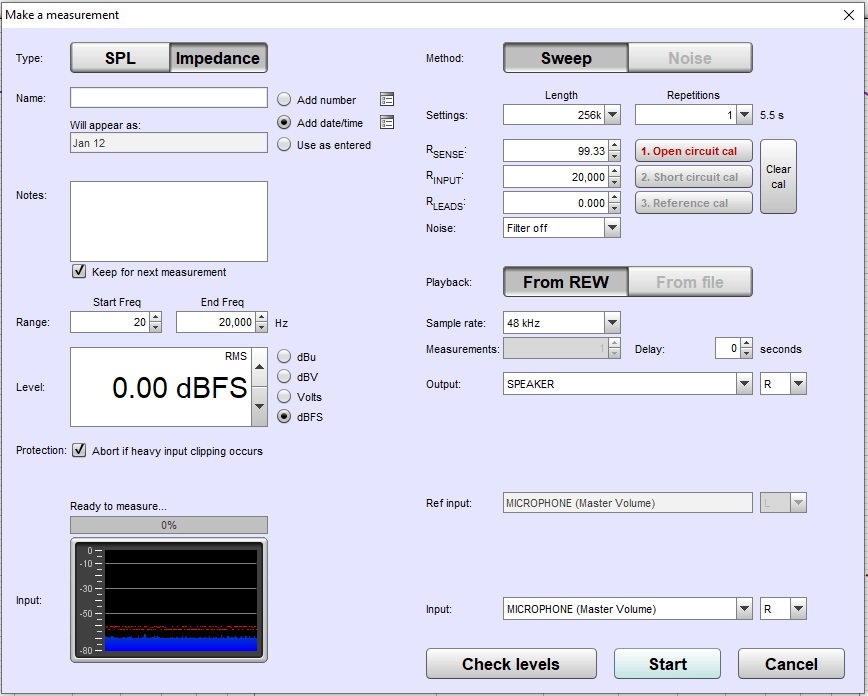This screenshot has width=868, height=696.
Task: Start the measurement
Action: 668,664
